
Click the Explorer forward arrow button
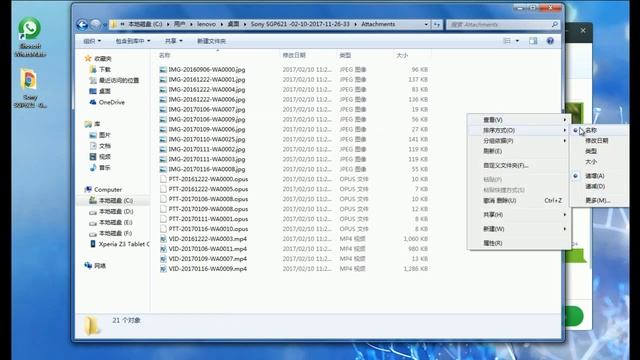pos(96,24)
